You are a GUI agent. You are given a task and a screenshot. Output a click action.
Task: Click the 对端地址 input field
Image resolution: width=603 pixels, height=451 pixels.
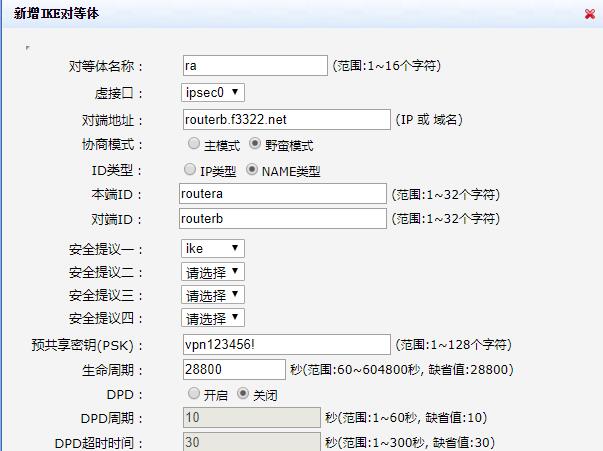pos(285,119)
